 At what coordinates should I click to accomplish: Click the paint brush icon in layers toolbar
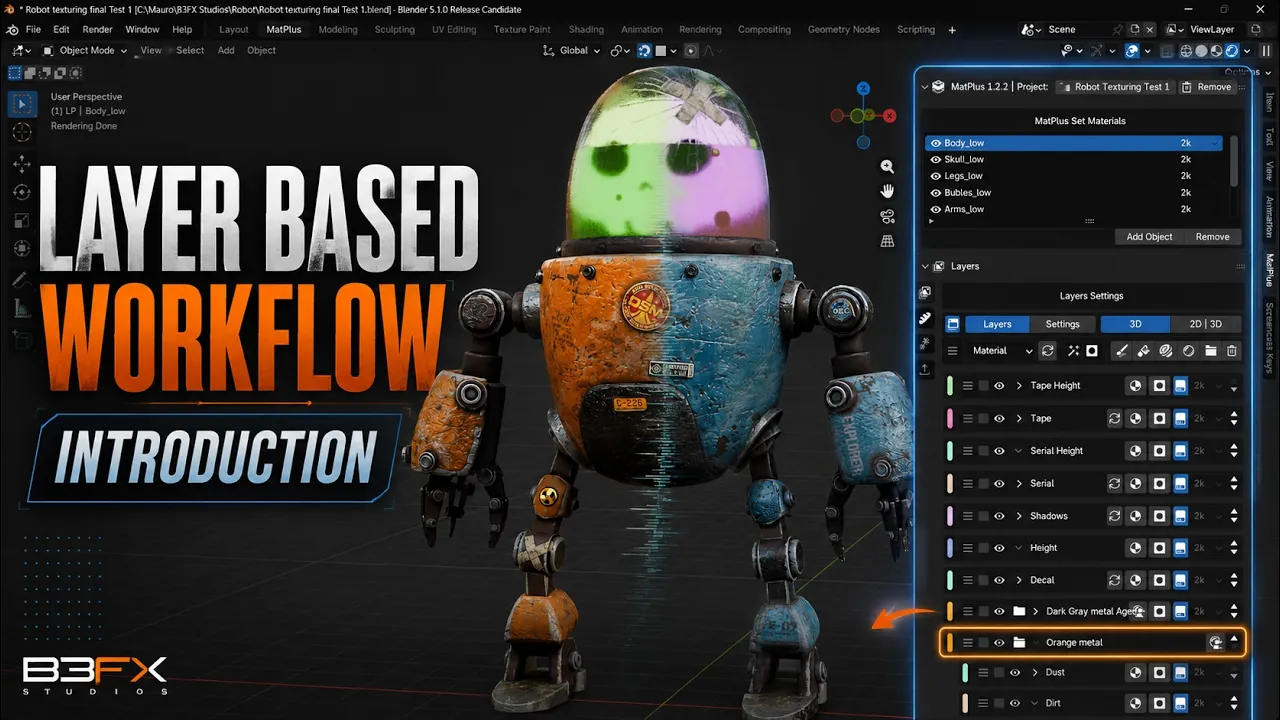tap(1122, 351)
